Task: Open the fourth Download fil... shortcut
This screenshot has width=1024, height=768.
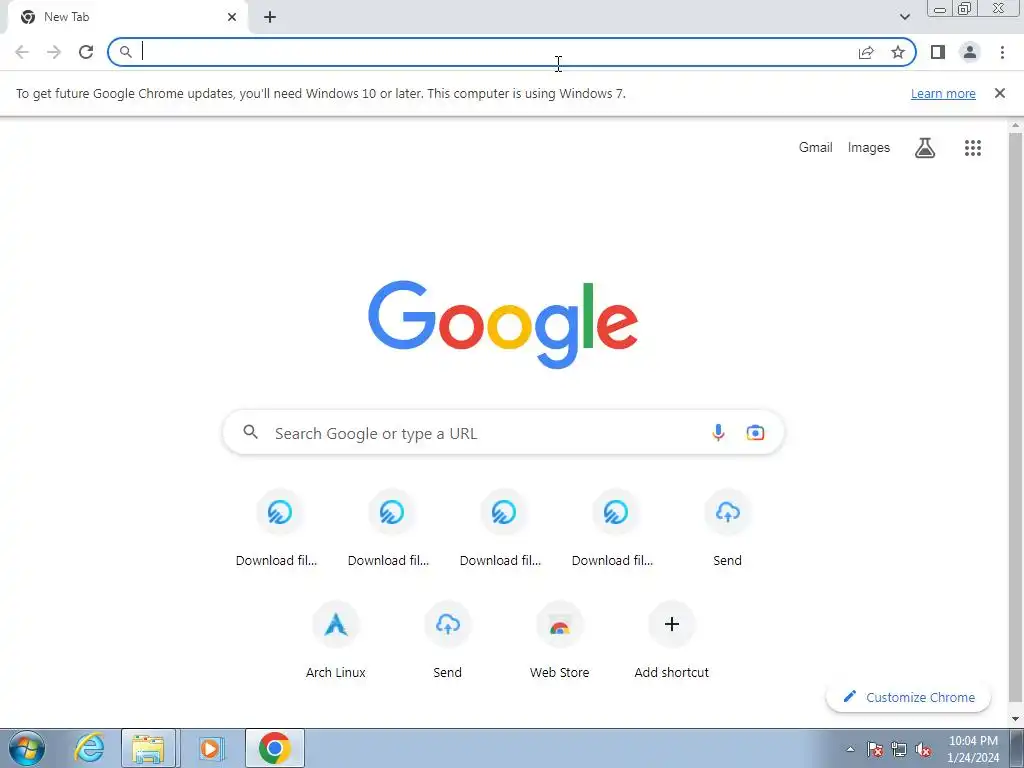Action: (x=615, y=529)
